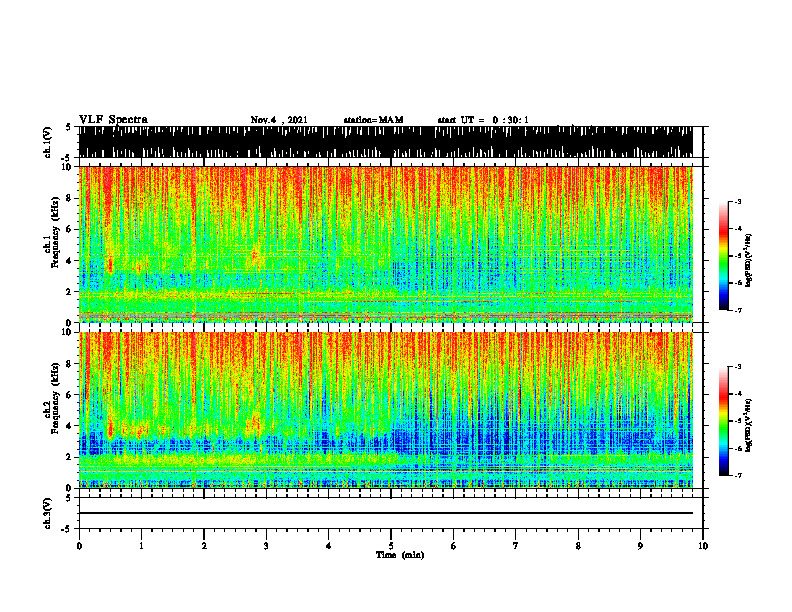Click time axis tick label "7"
The width and height of the screenshot is (792, 612).
click(x=516, y=546)
